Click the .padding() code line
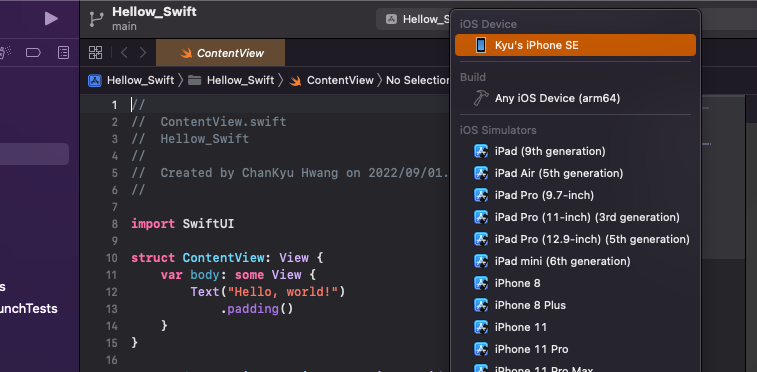 257,309
